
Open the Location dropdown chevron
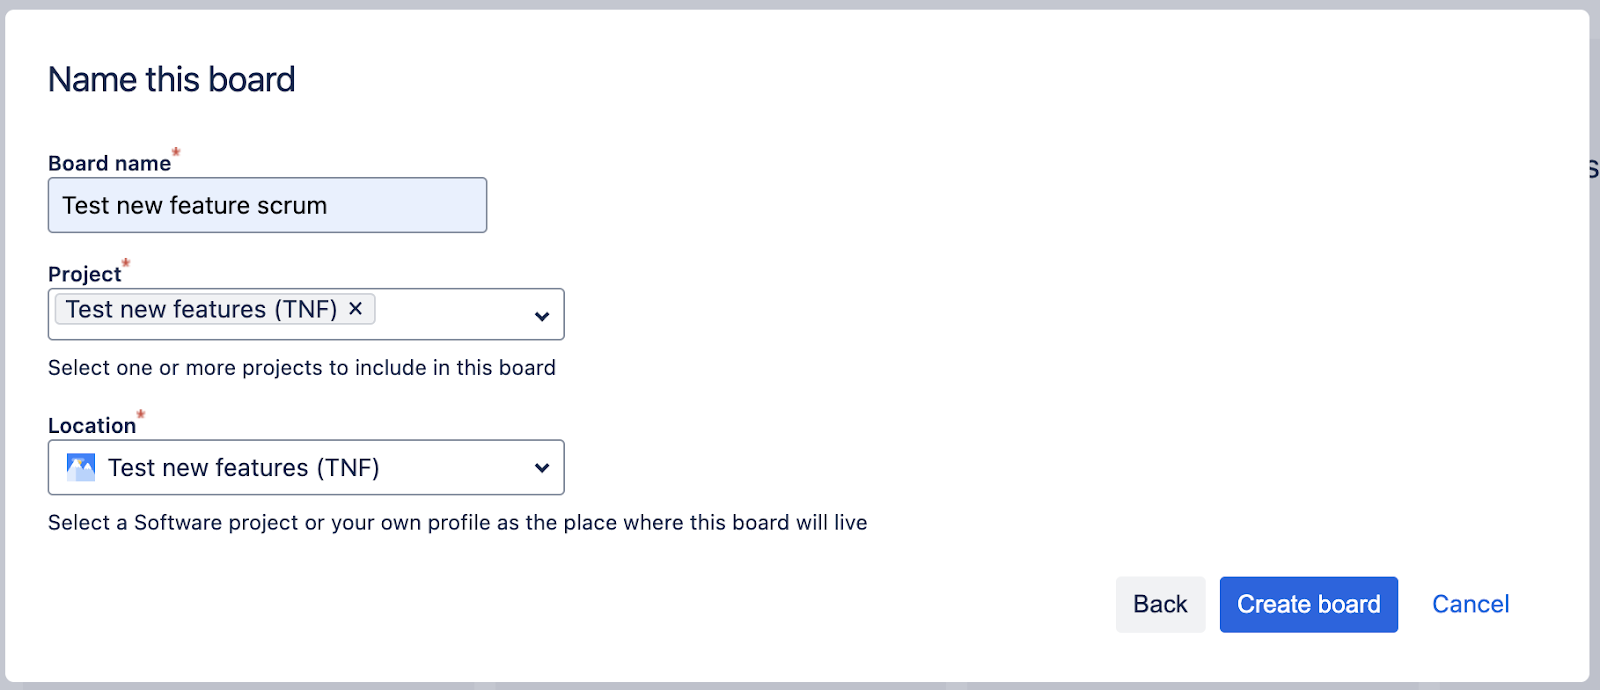(x=542, y=467)
